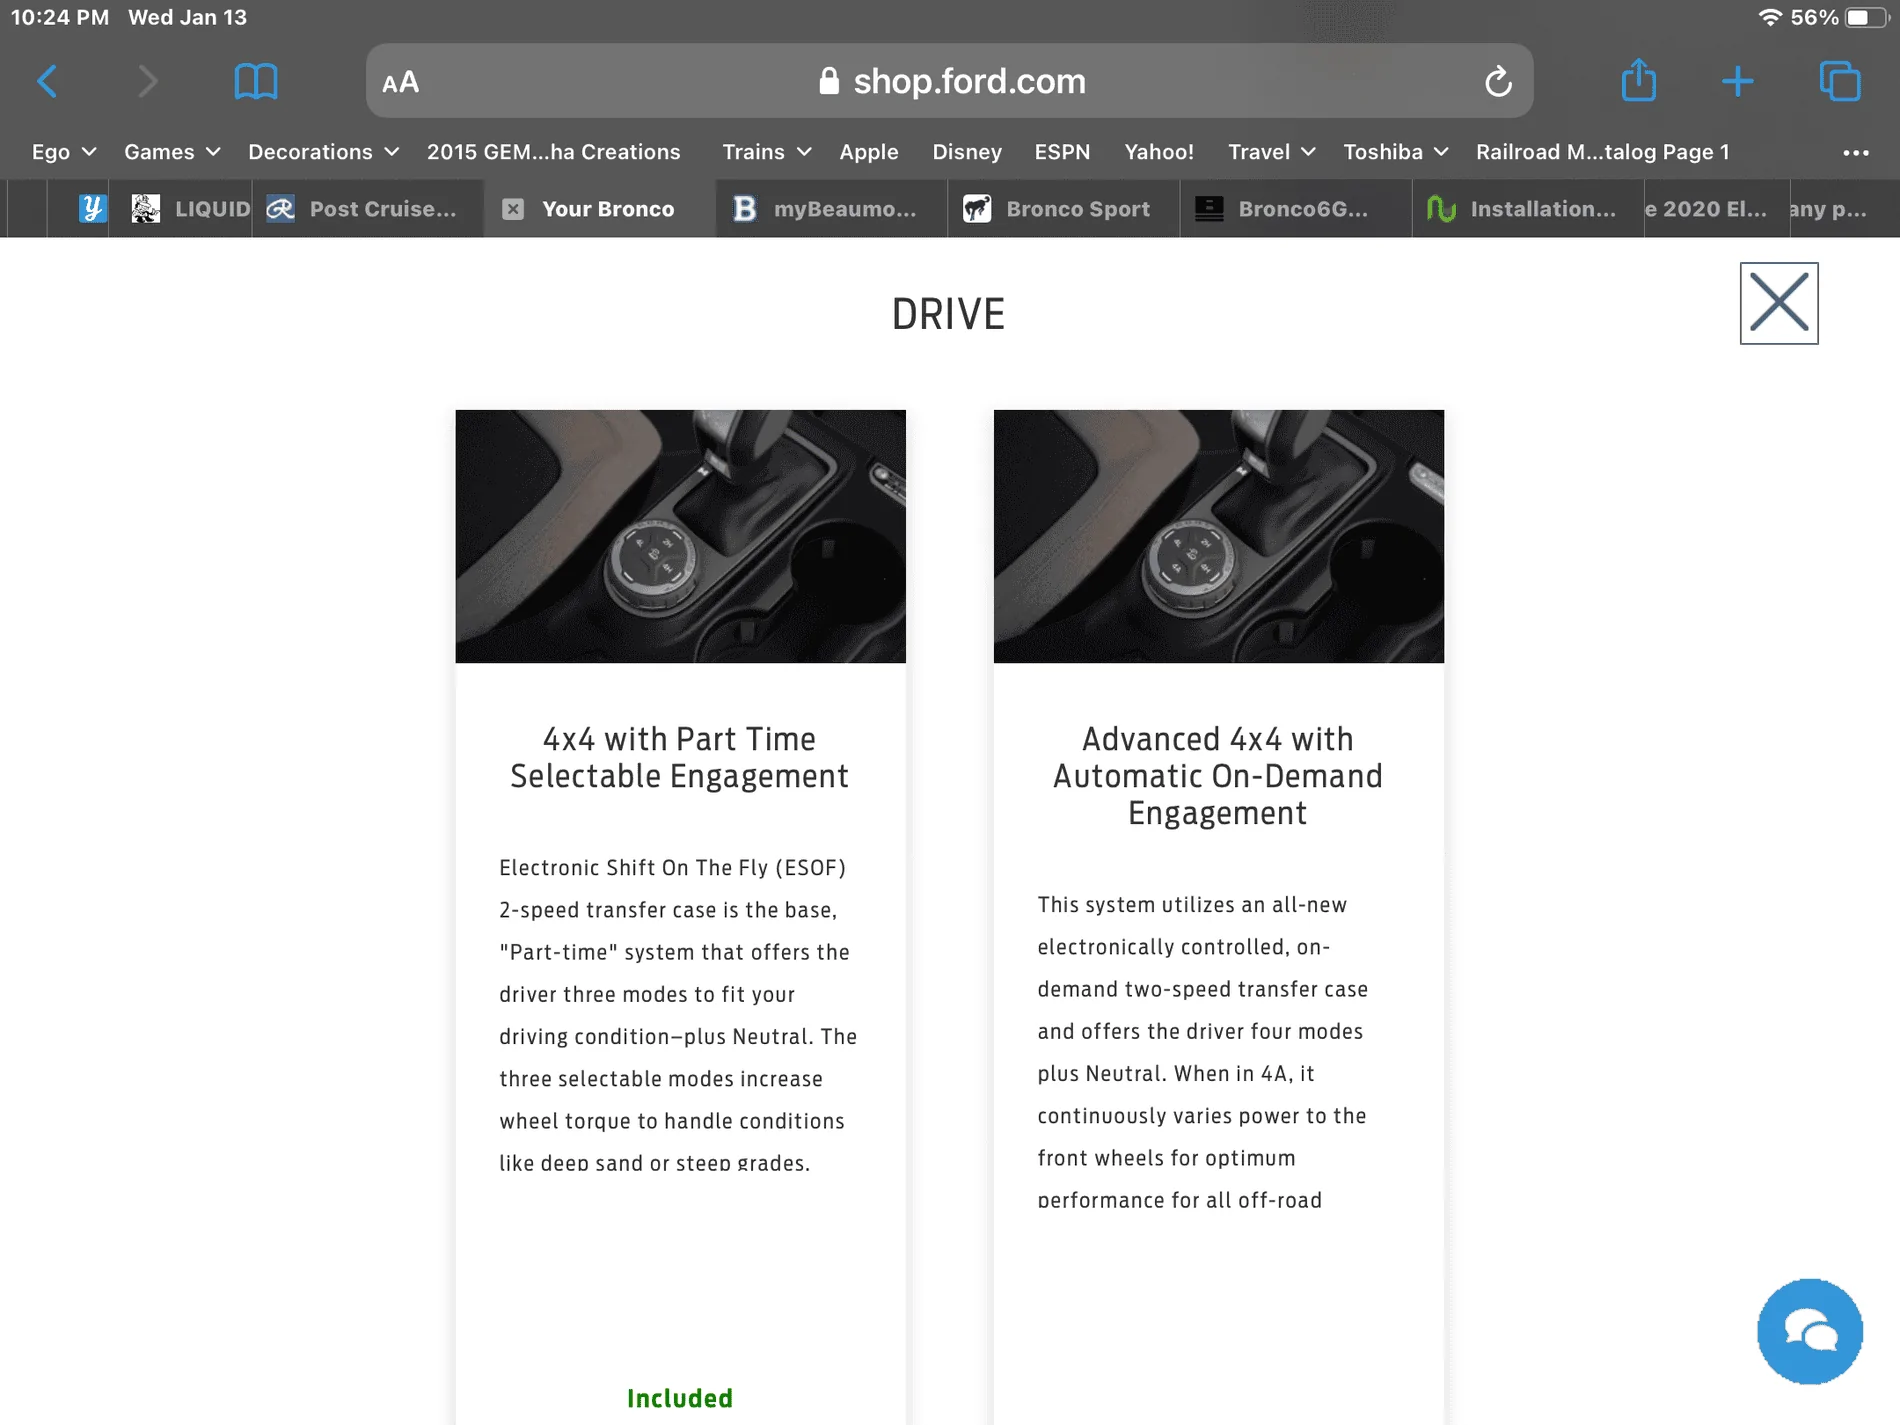The height and width of the screenshot is (1425, 1900).
Task: Open the Disney bookmark link
Action: pyautogui.click(x=967, y=152)
